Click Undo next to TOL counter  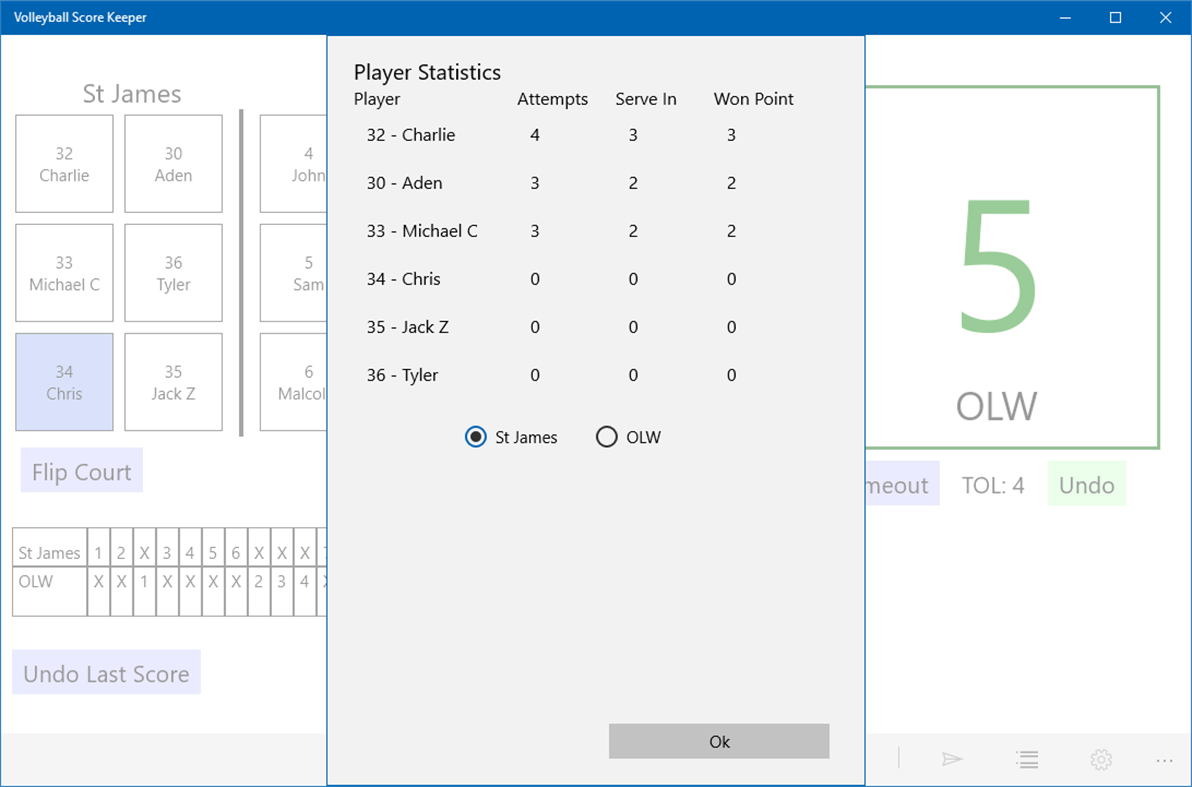[1087, 483]
